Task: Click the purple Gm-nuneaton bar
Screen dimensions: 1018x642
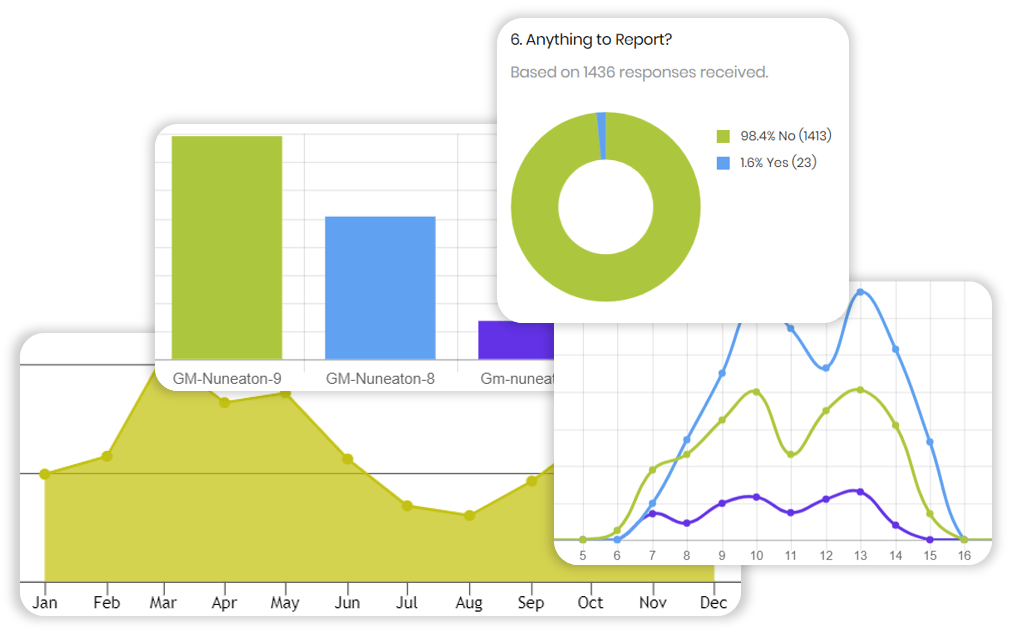Action: pos(516,340)
